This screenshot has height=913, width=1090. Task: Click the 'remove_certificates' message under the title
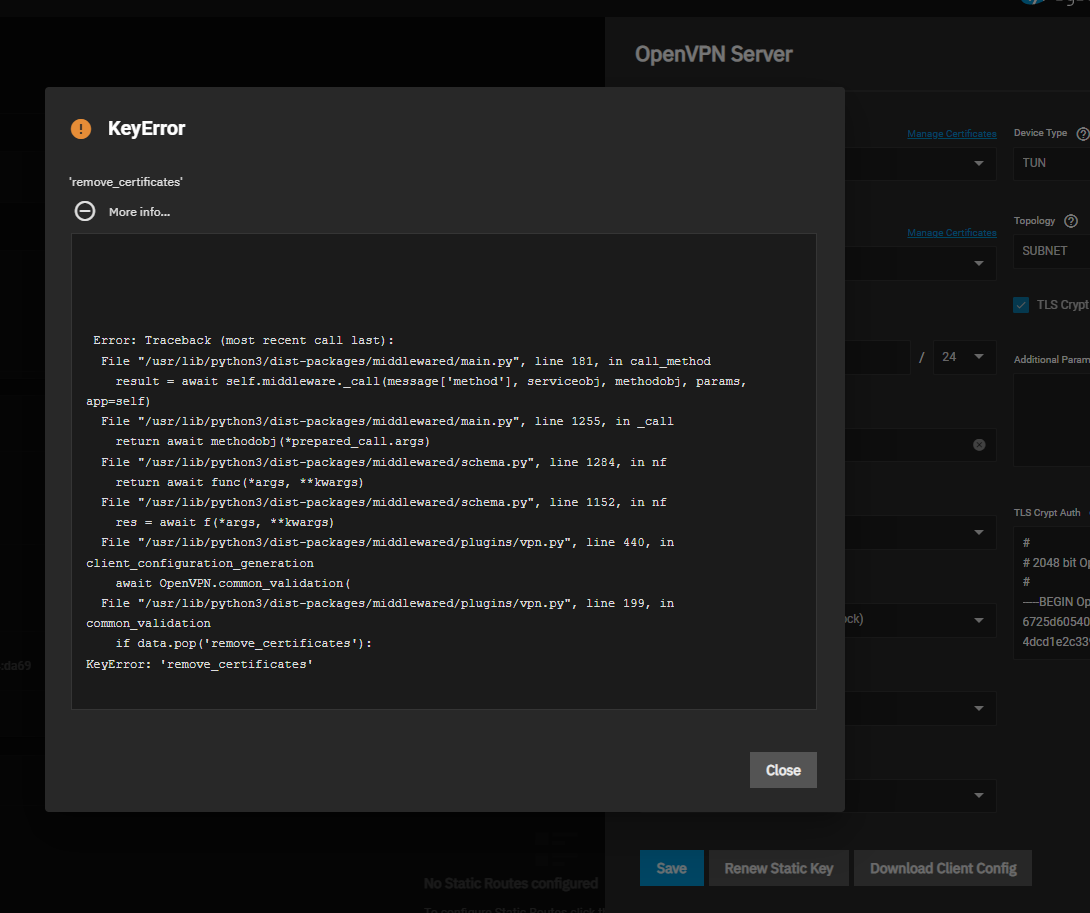(126, 181)
